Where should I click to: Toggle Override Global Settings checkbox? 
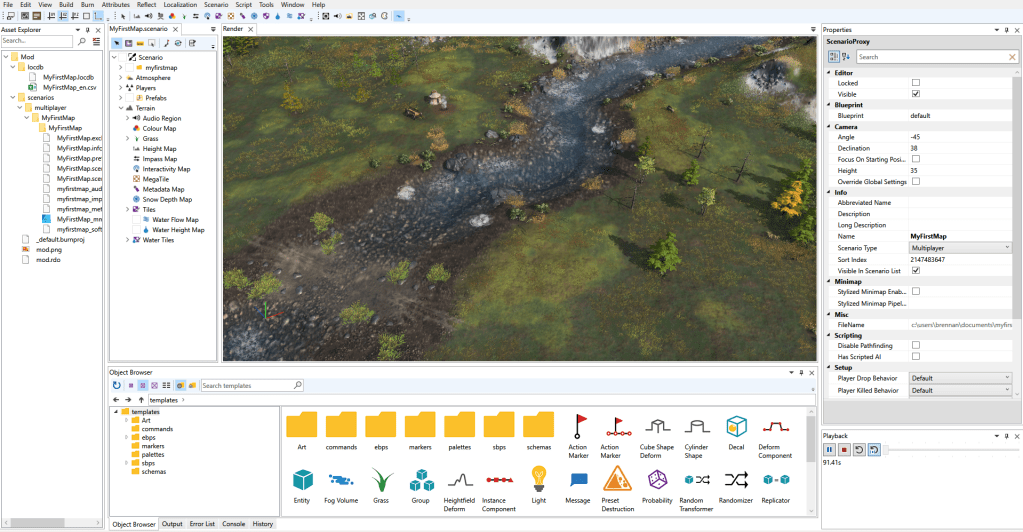pyautogui.click(x=916, y=181)
